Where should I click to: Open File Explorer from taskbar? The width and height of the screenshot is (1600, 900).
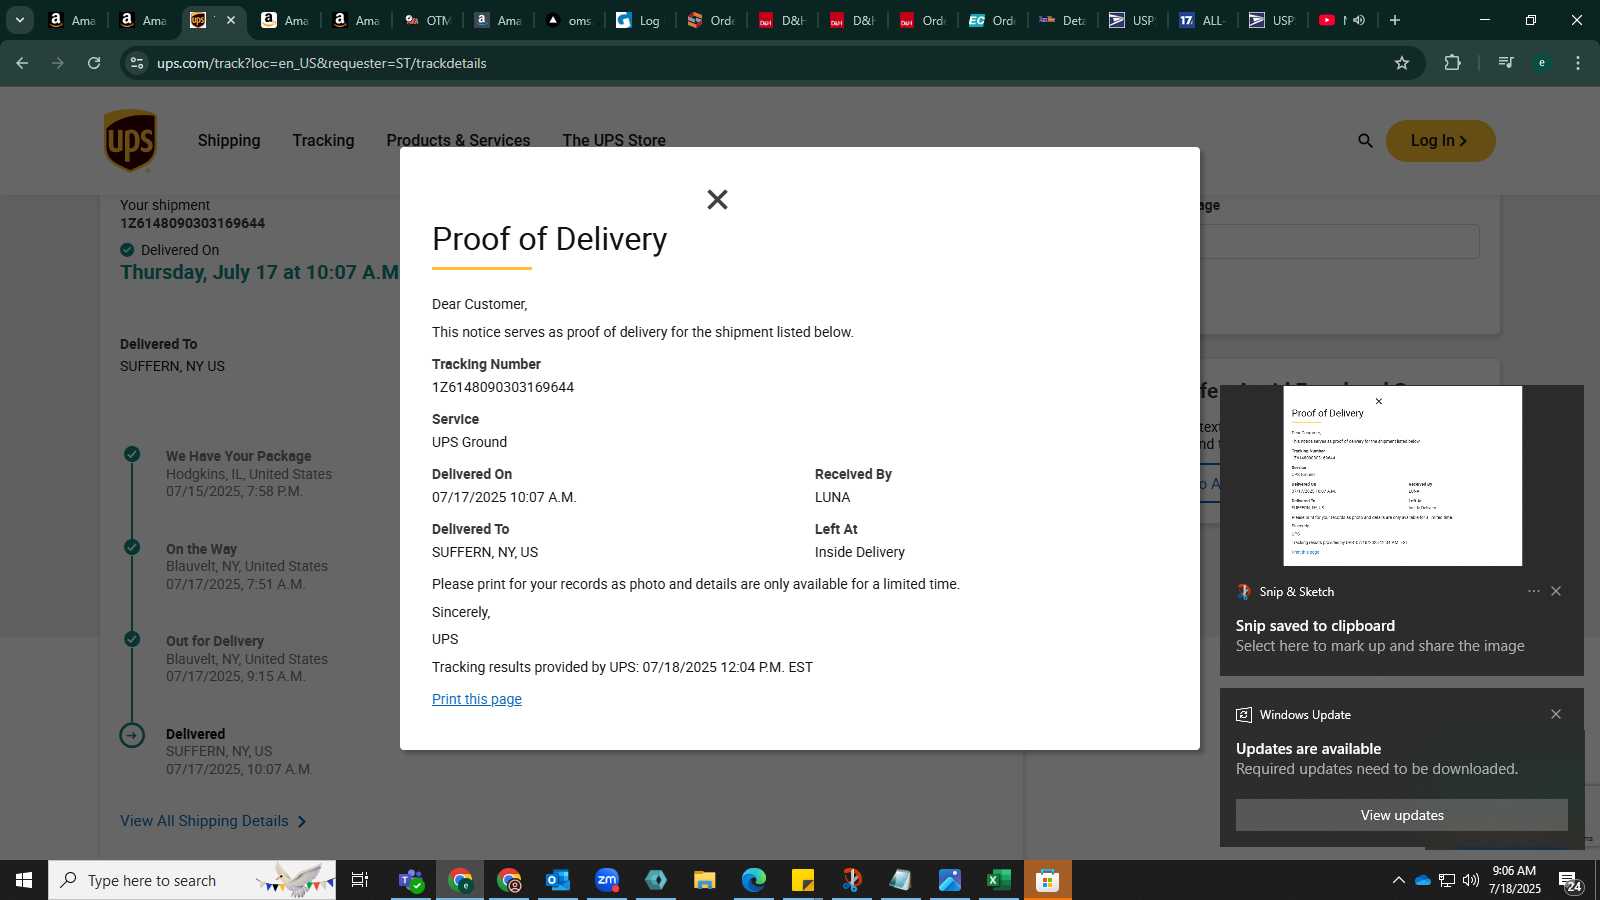click(x=705, y=880)
